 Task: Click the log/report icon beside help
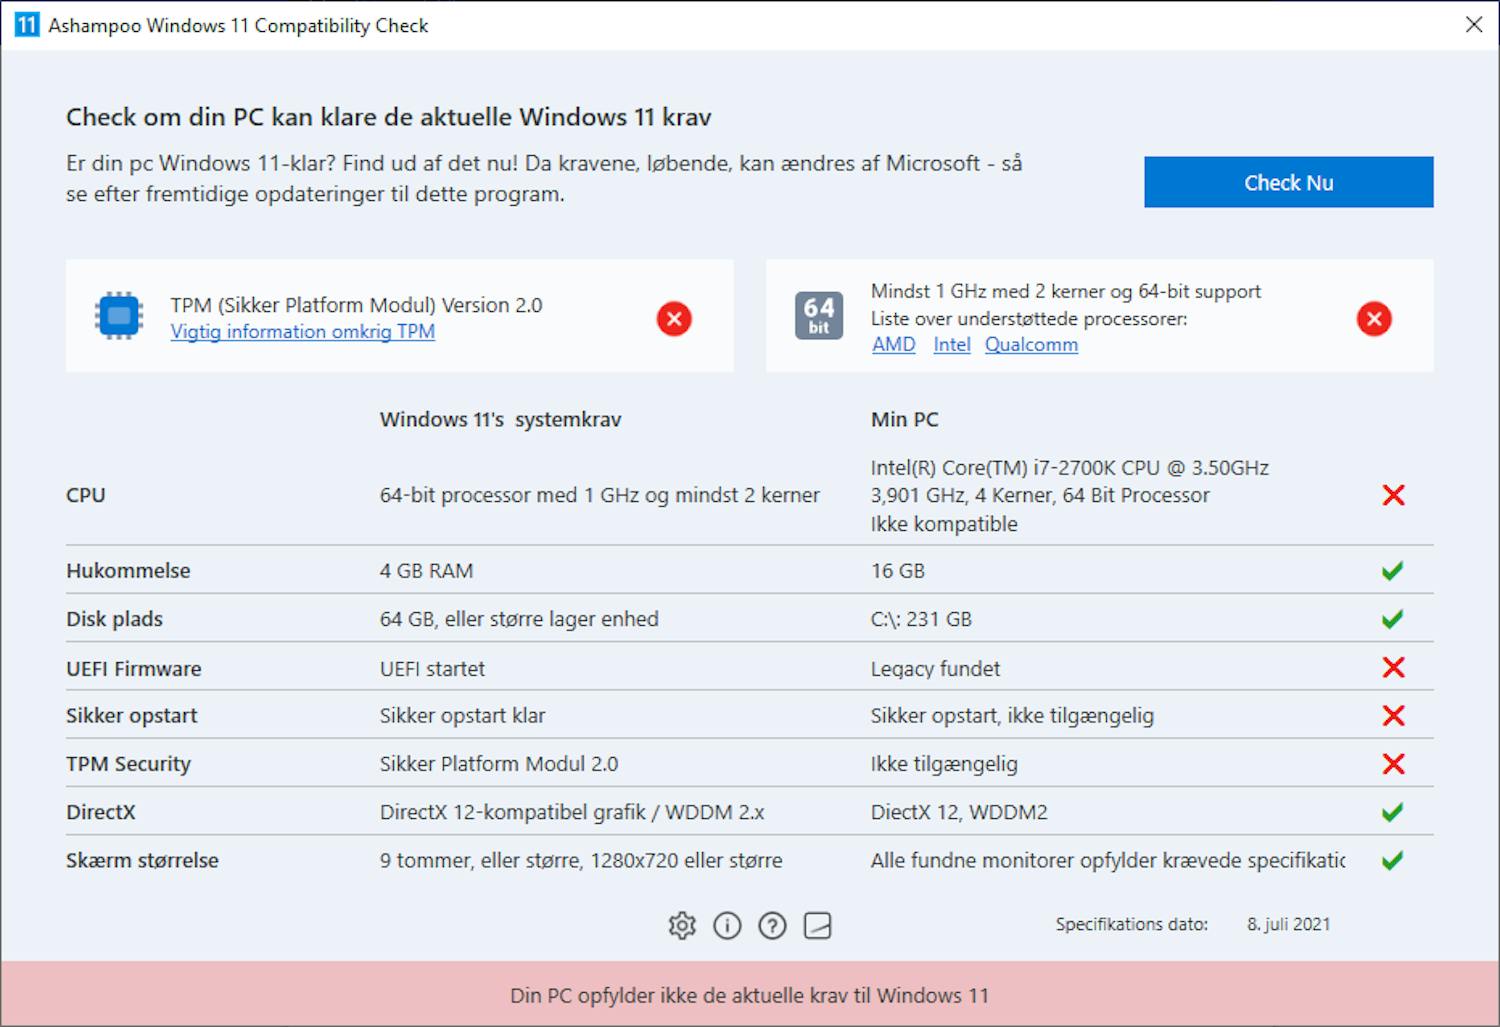tap(817, 925)
